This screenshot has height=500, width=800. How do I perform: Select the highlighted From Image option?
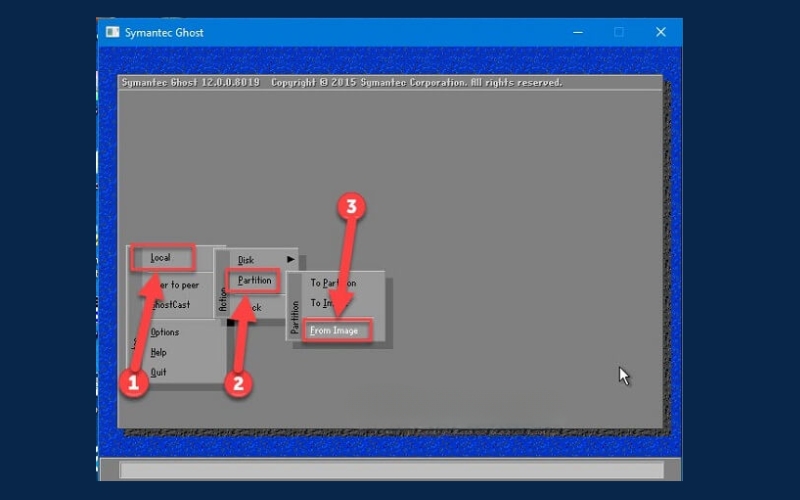[x=334, y=331]
